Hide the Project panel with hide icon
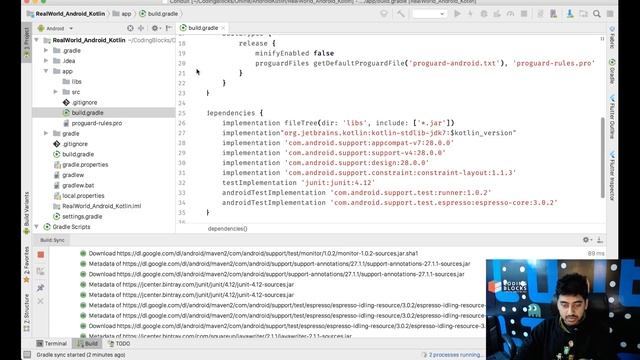The width and height of the screenshot is (640, 360). 169,28
